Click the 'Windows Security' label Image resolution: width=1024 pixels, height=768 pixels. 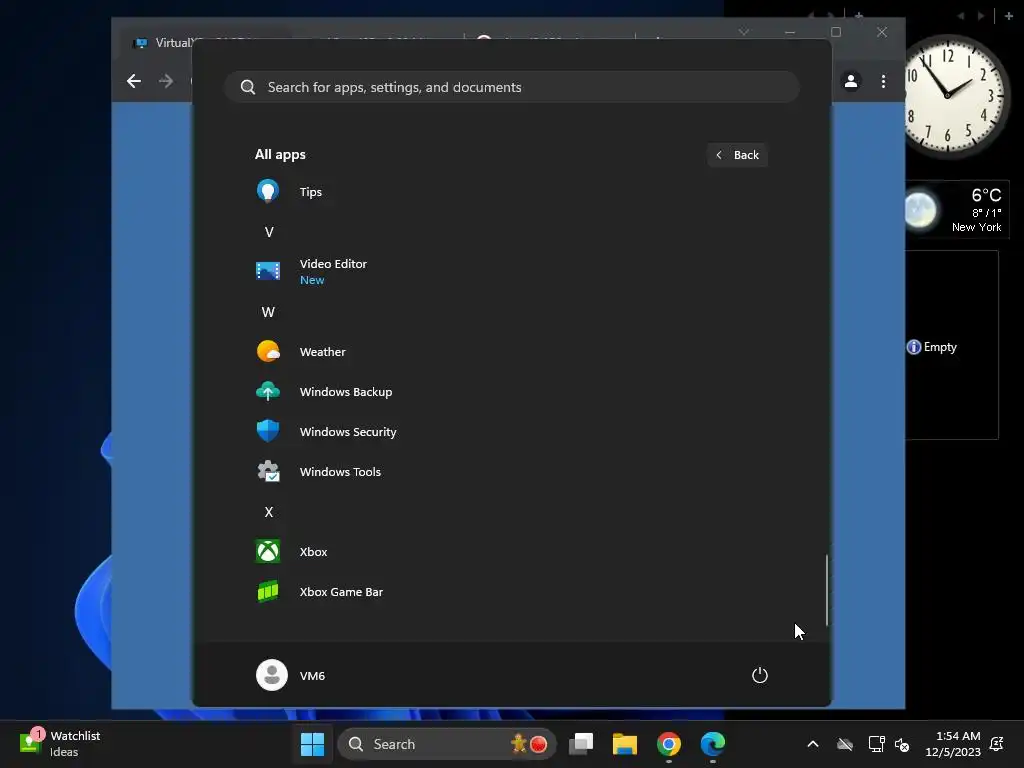click(x=347, y=432)
